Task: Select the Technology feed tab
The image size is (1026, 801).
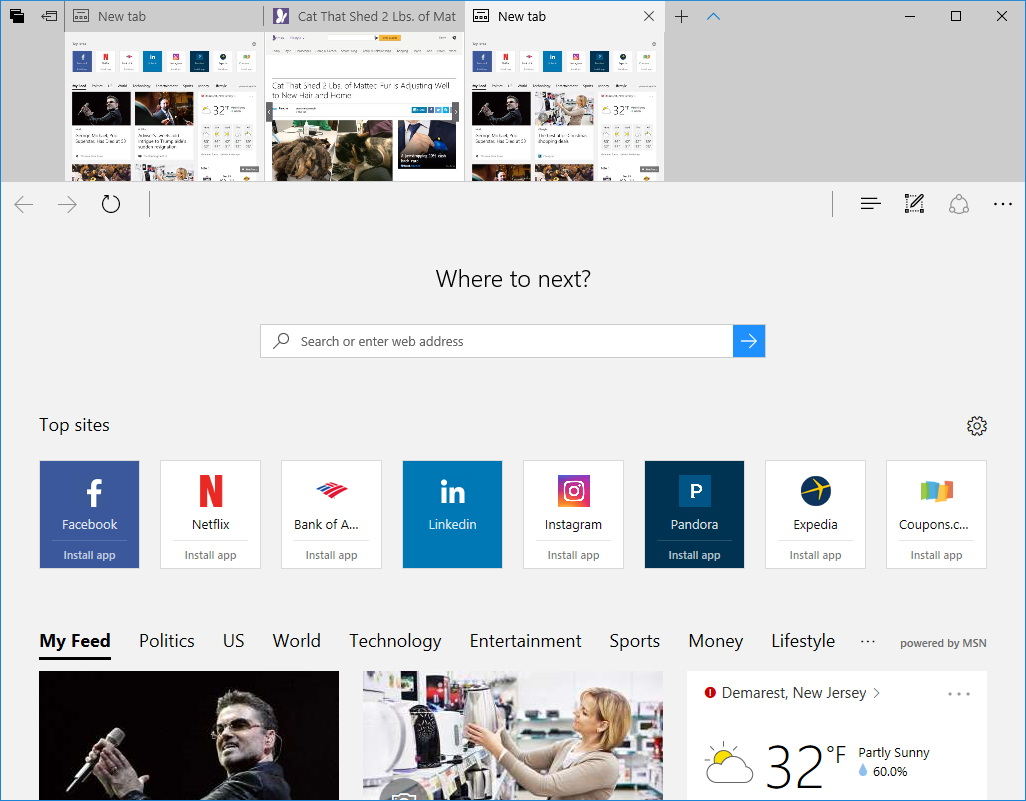Action: click(395, 641)
